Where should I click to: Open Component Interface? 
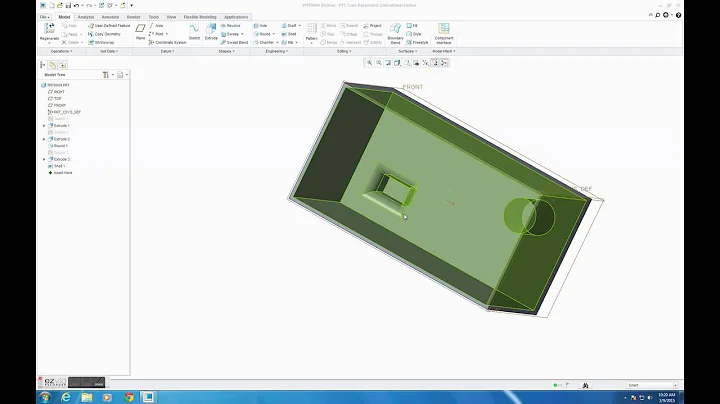click(x=444, y=34)
